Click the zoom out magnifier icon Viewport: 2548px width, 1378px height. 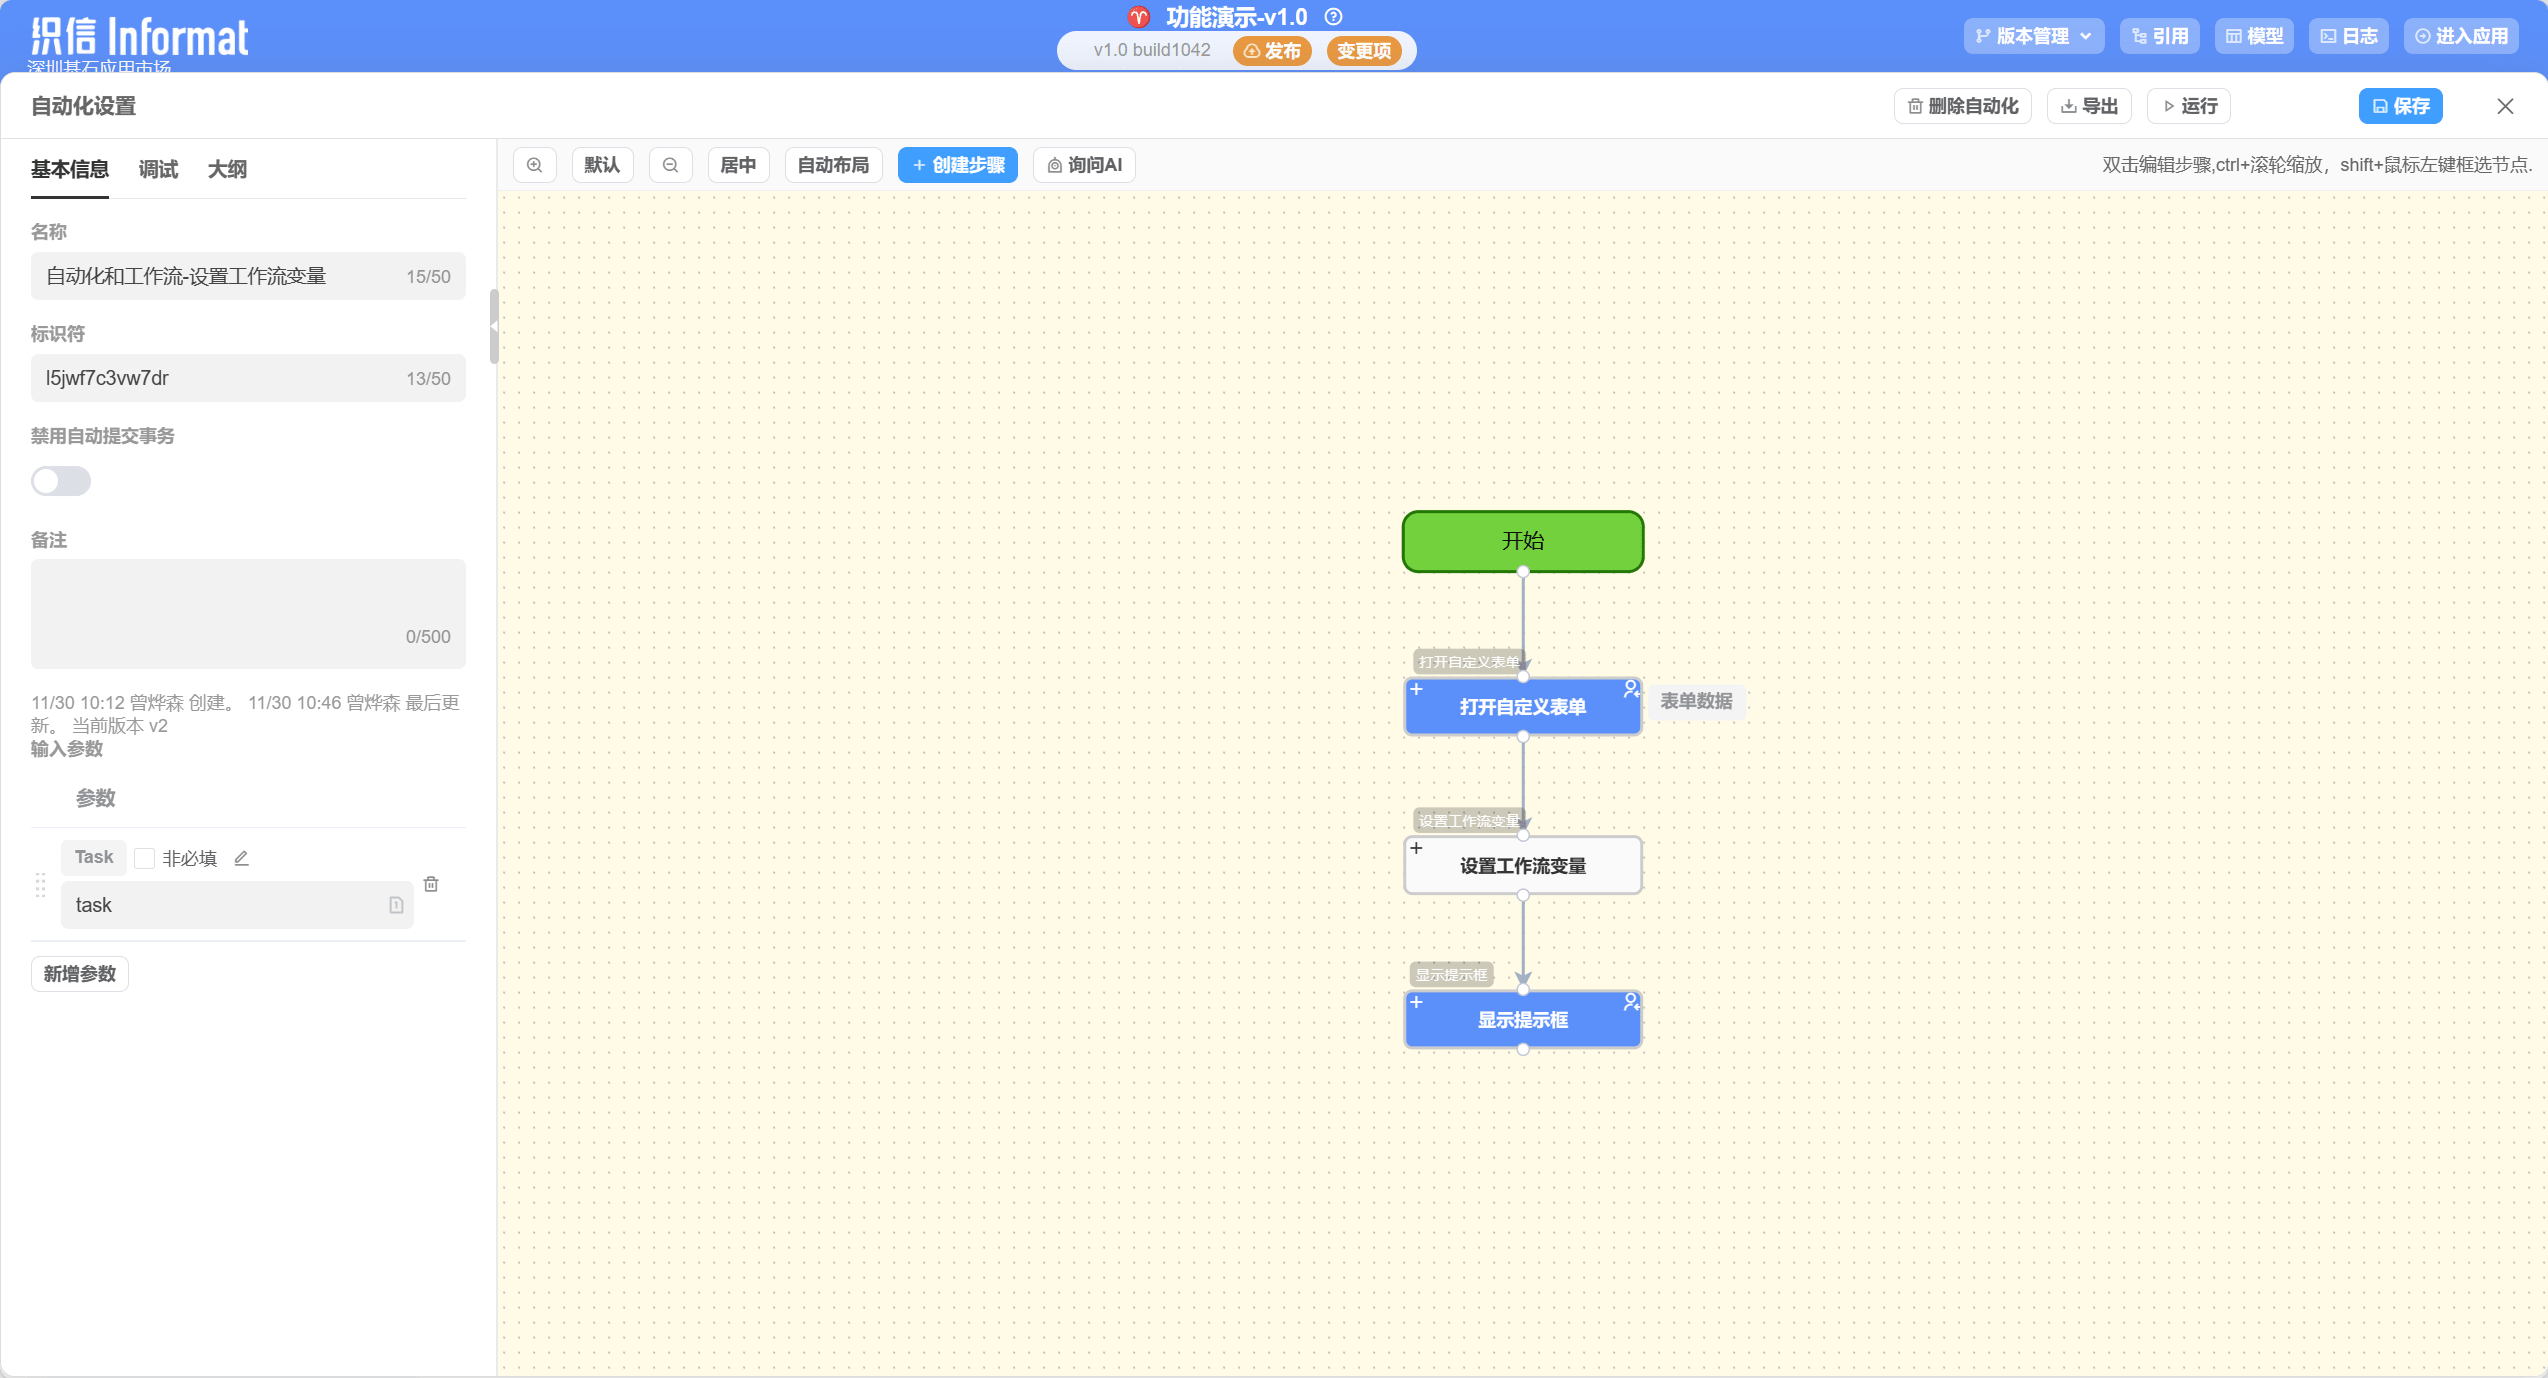(x=671, y=165)
